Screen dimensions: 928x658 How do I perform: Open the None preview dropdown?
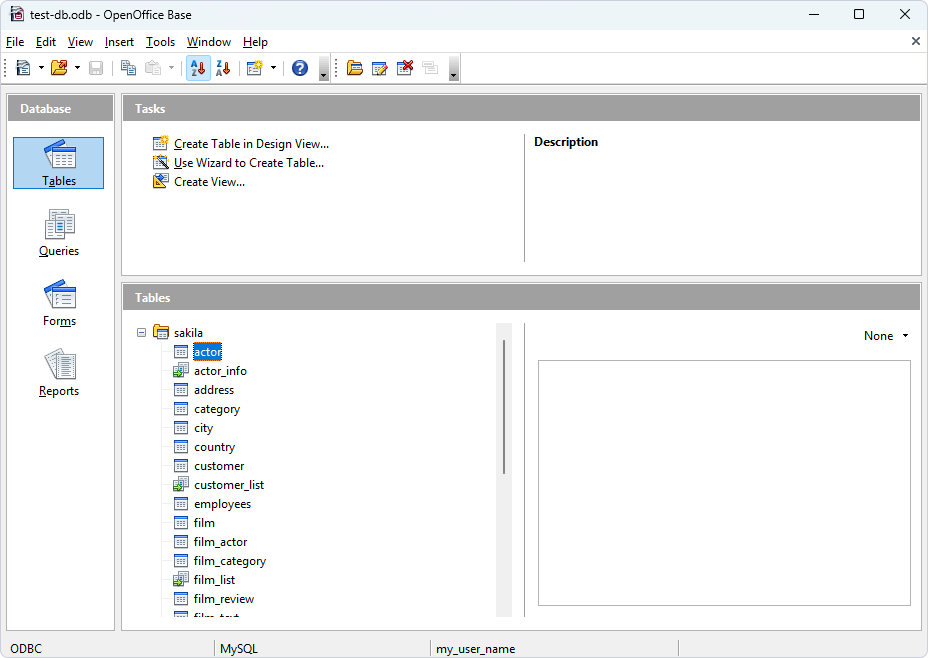pos(884,335)
